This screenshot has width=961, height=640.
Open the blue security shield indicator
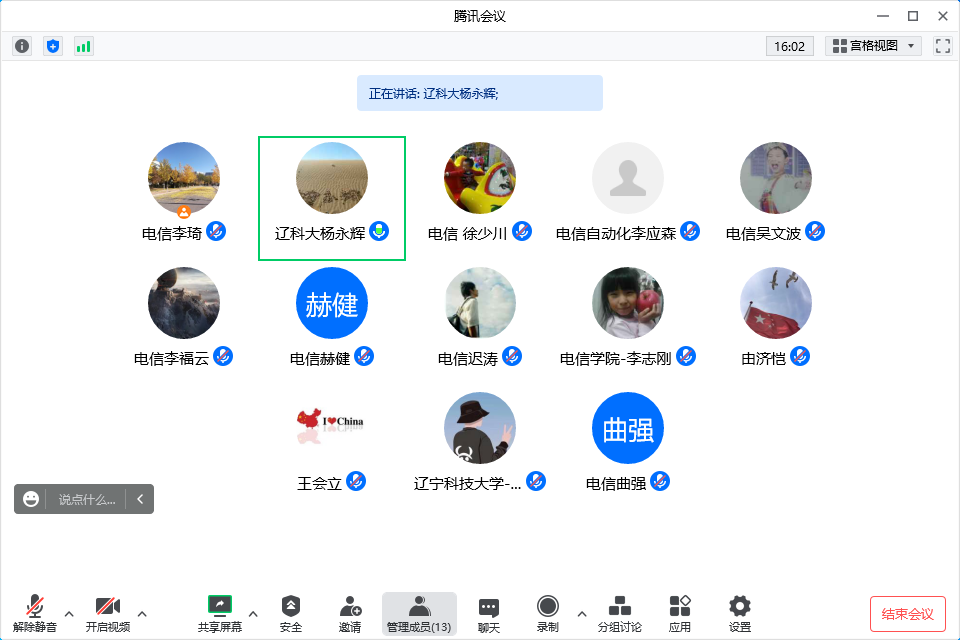tap(53, 46)
